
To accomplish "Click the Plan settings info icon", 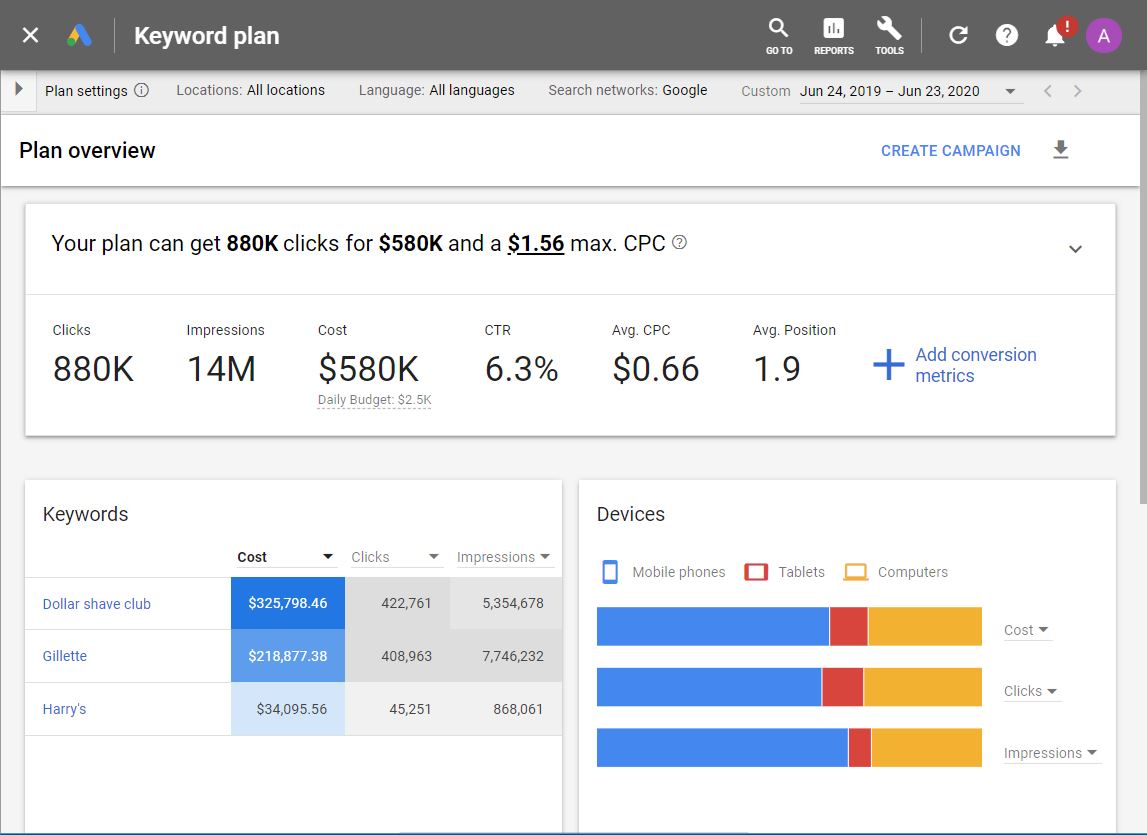I will (x=142, y=90).
